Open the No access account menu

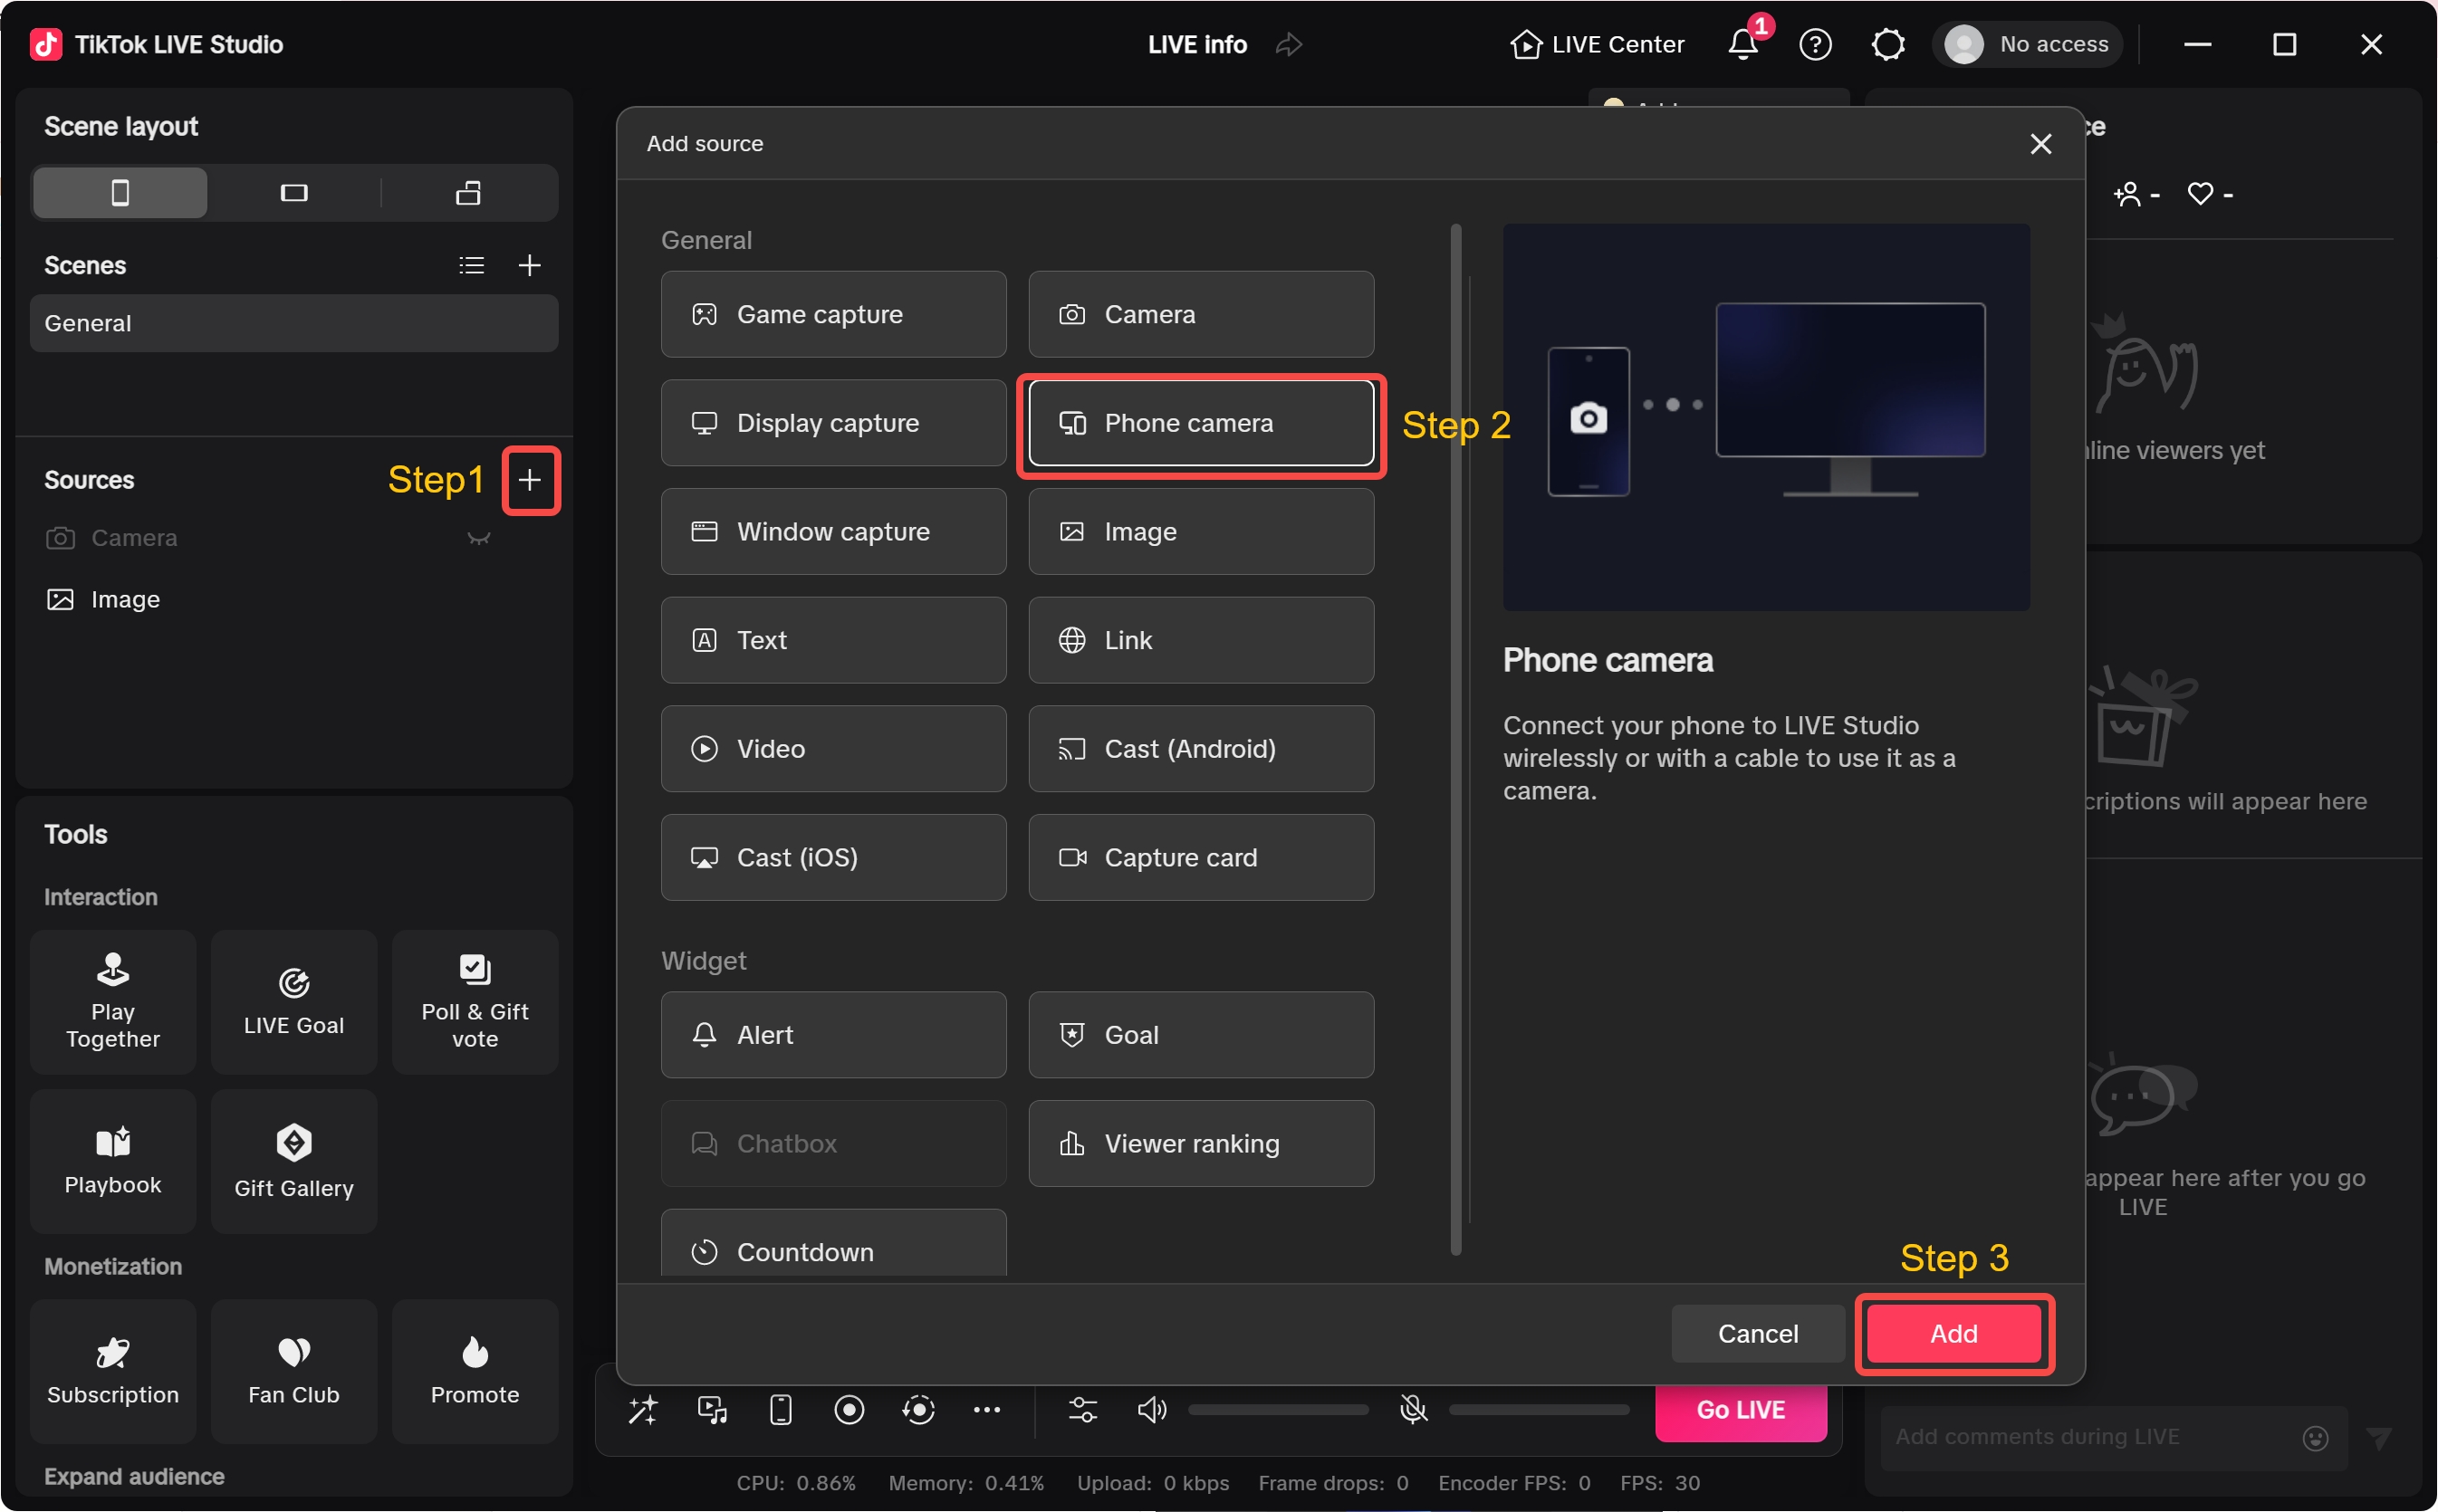pos(2027,44)
